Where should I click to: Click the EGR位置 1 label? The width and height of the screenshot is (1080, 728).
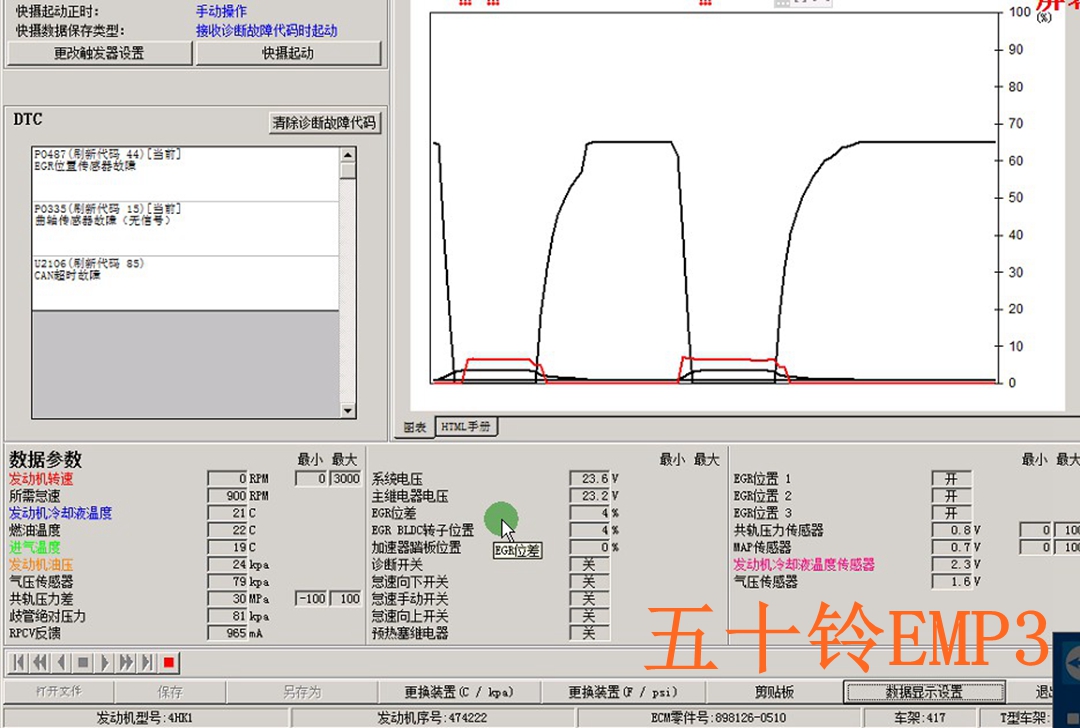point(762,479)
